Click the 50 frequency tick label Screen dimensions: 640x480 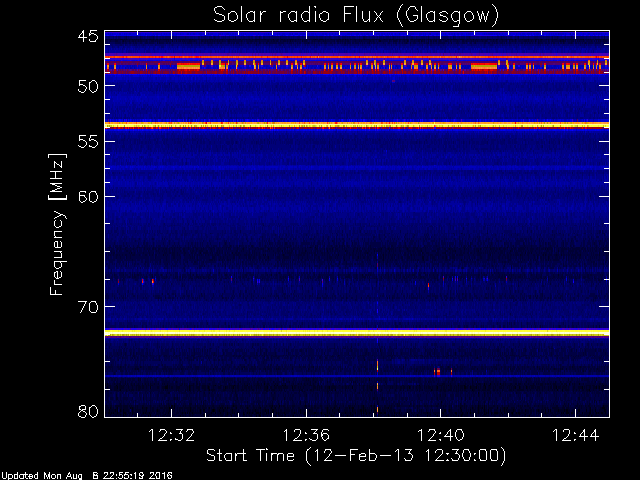88,86
